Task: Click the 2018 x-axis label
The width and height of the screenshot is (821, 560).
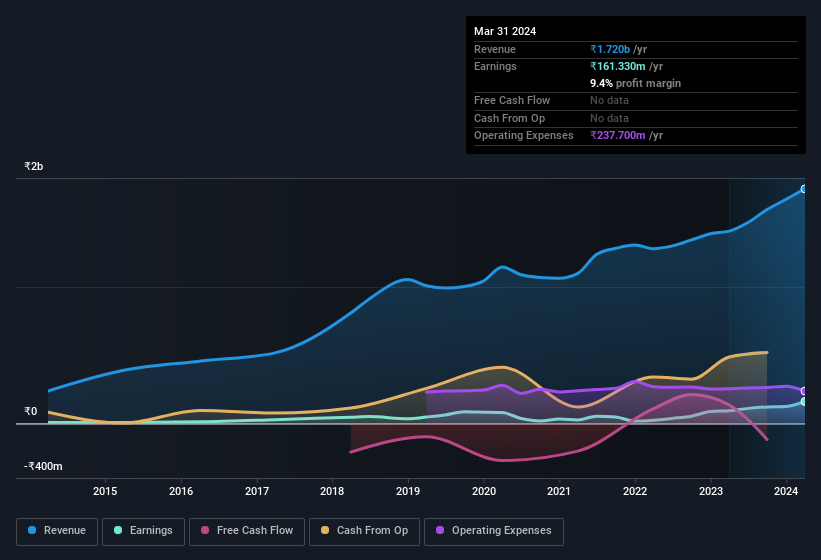Action: (x=332, y=491)
